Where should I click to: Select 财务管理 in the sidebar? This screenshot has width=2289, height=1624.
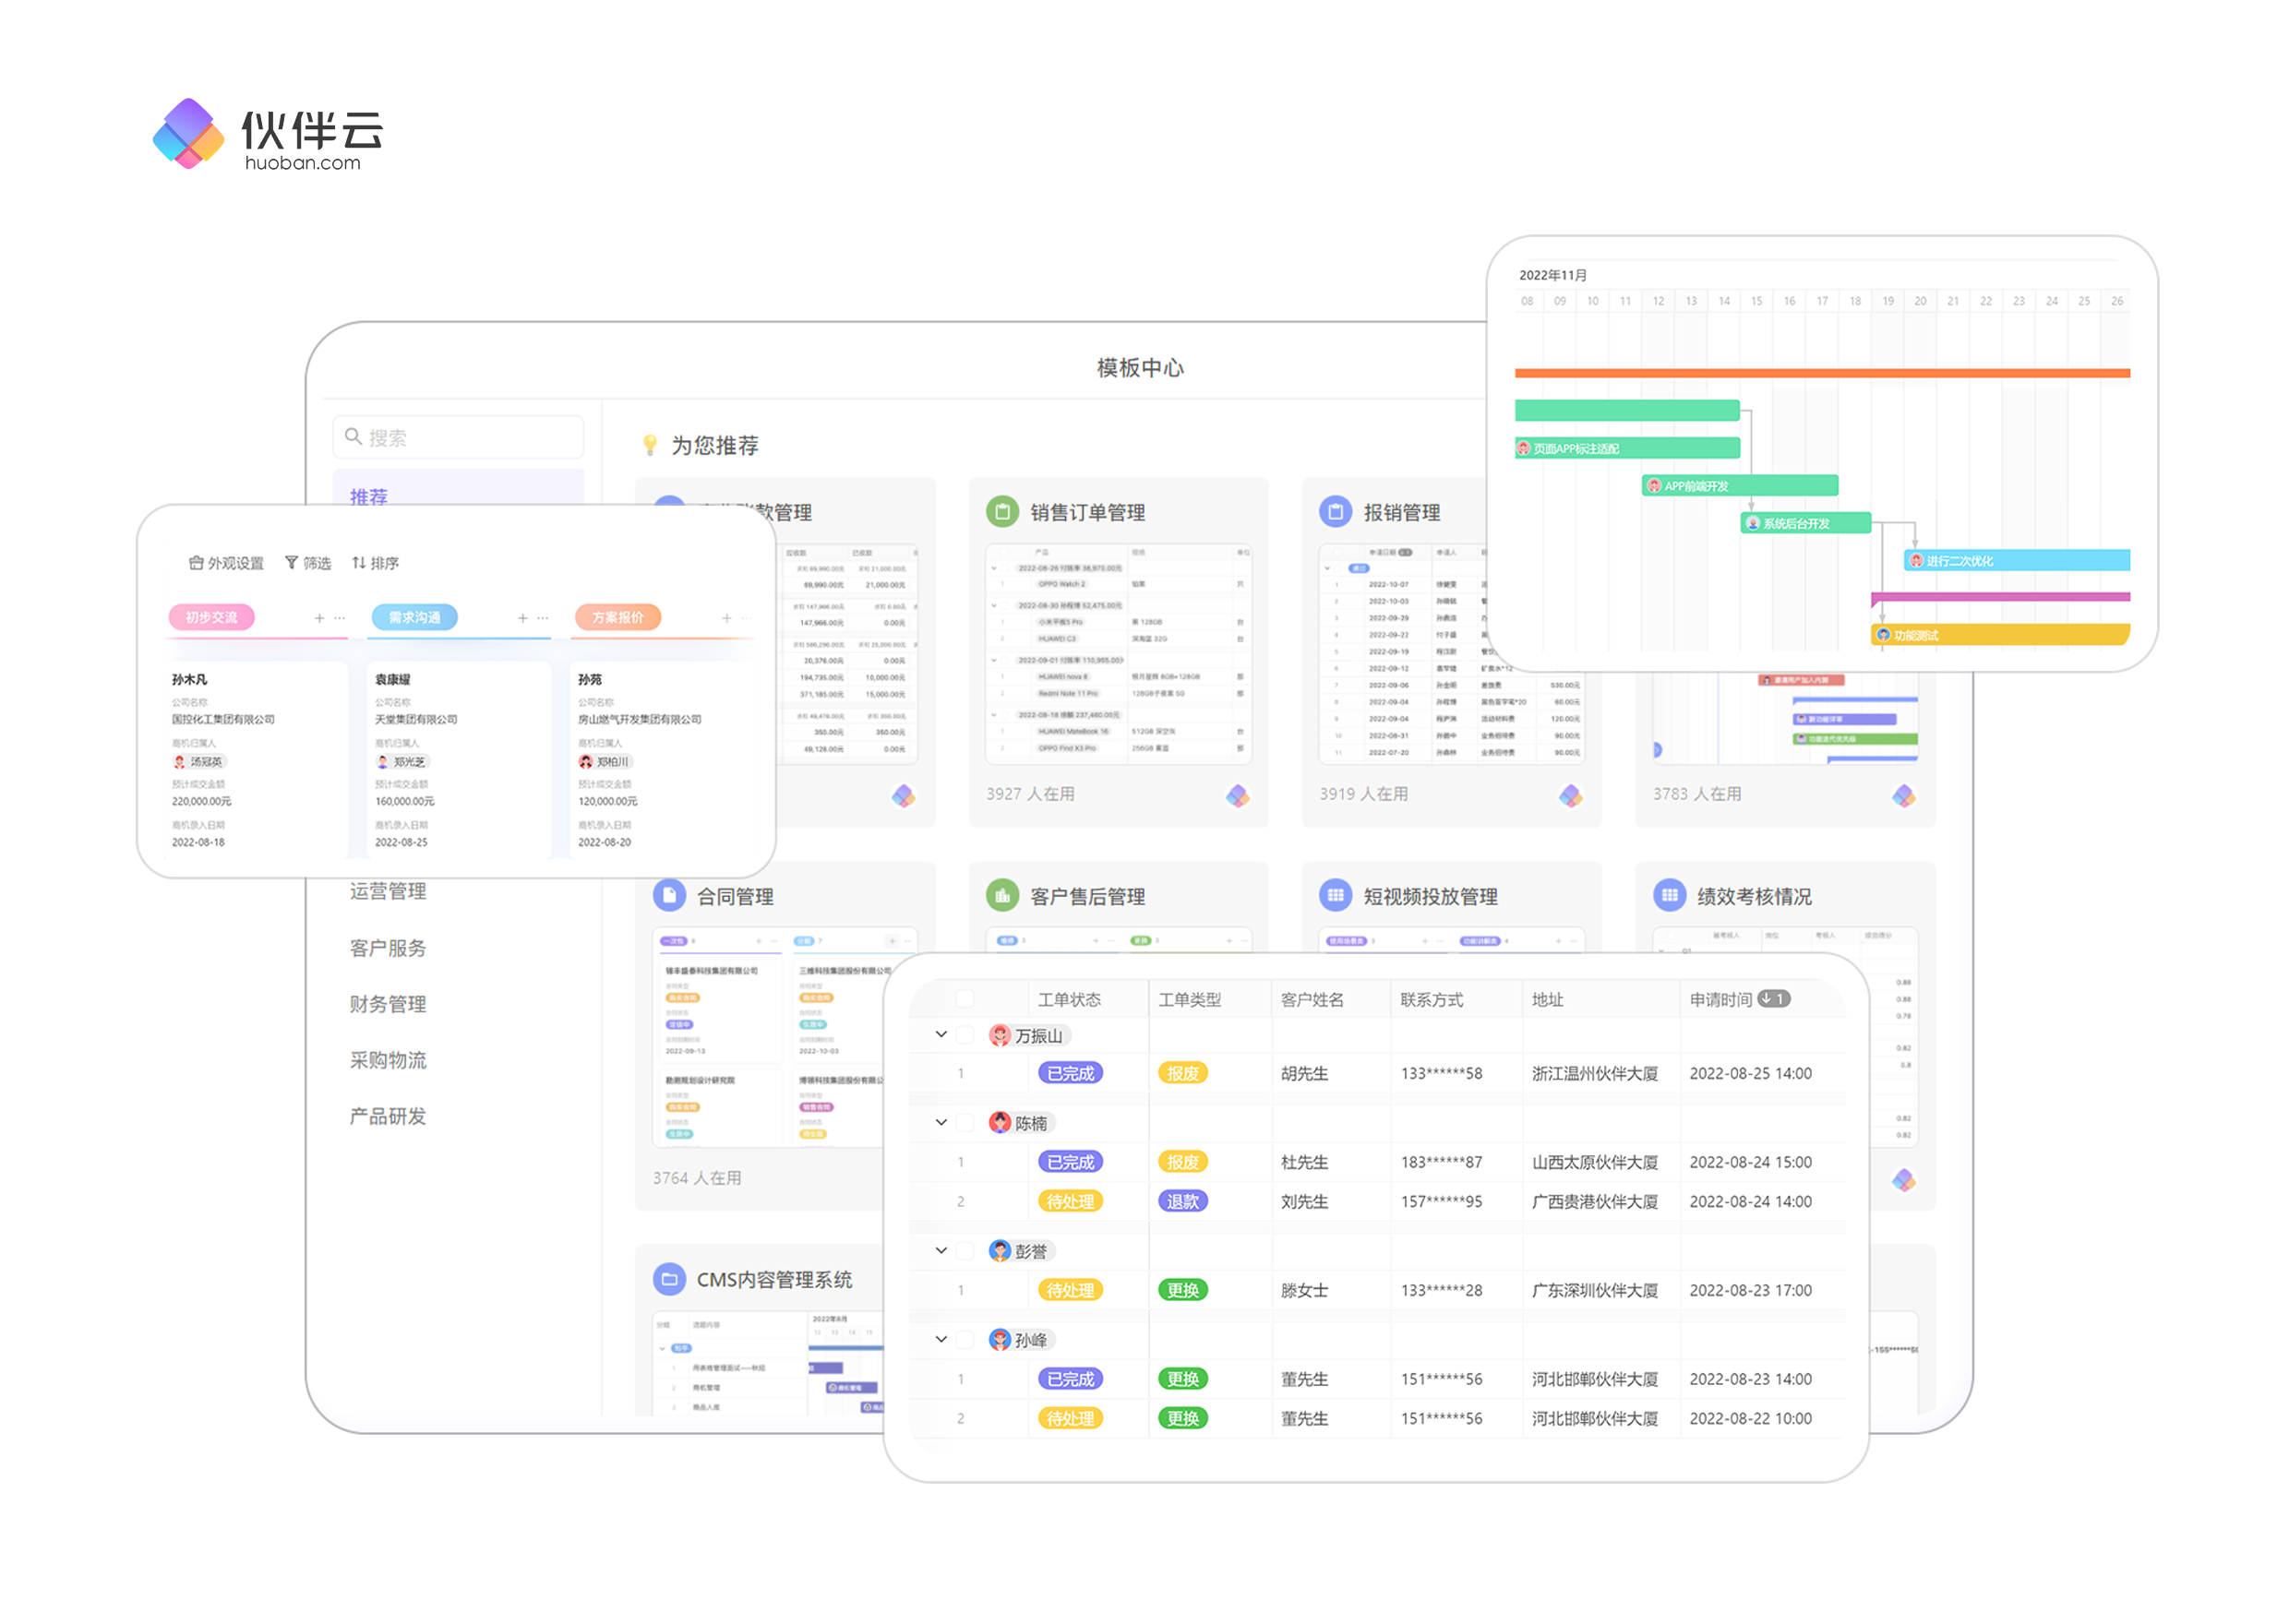pyautogui.click(x=387, y=1003)
